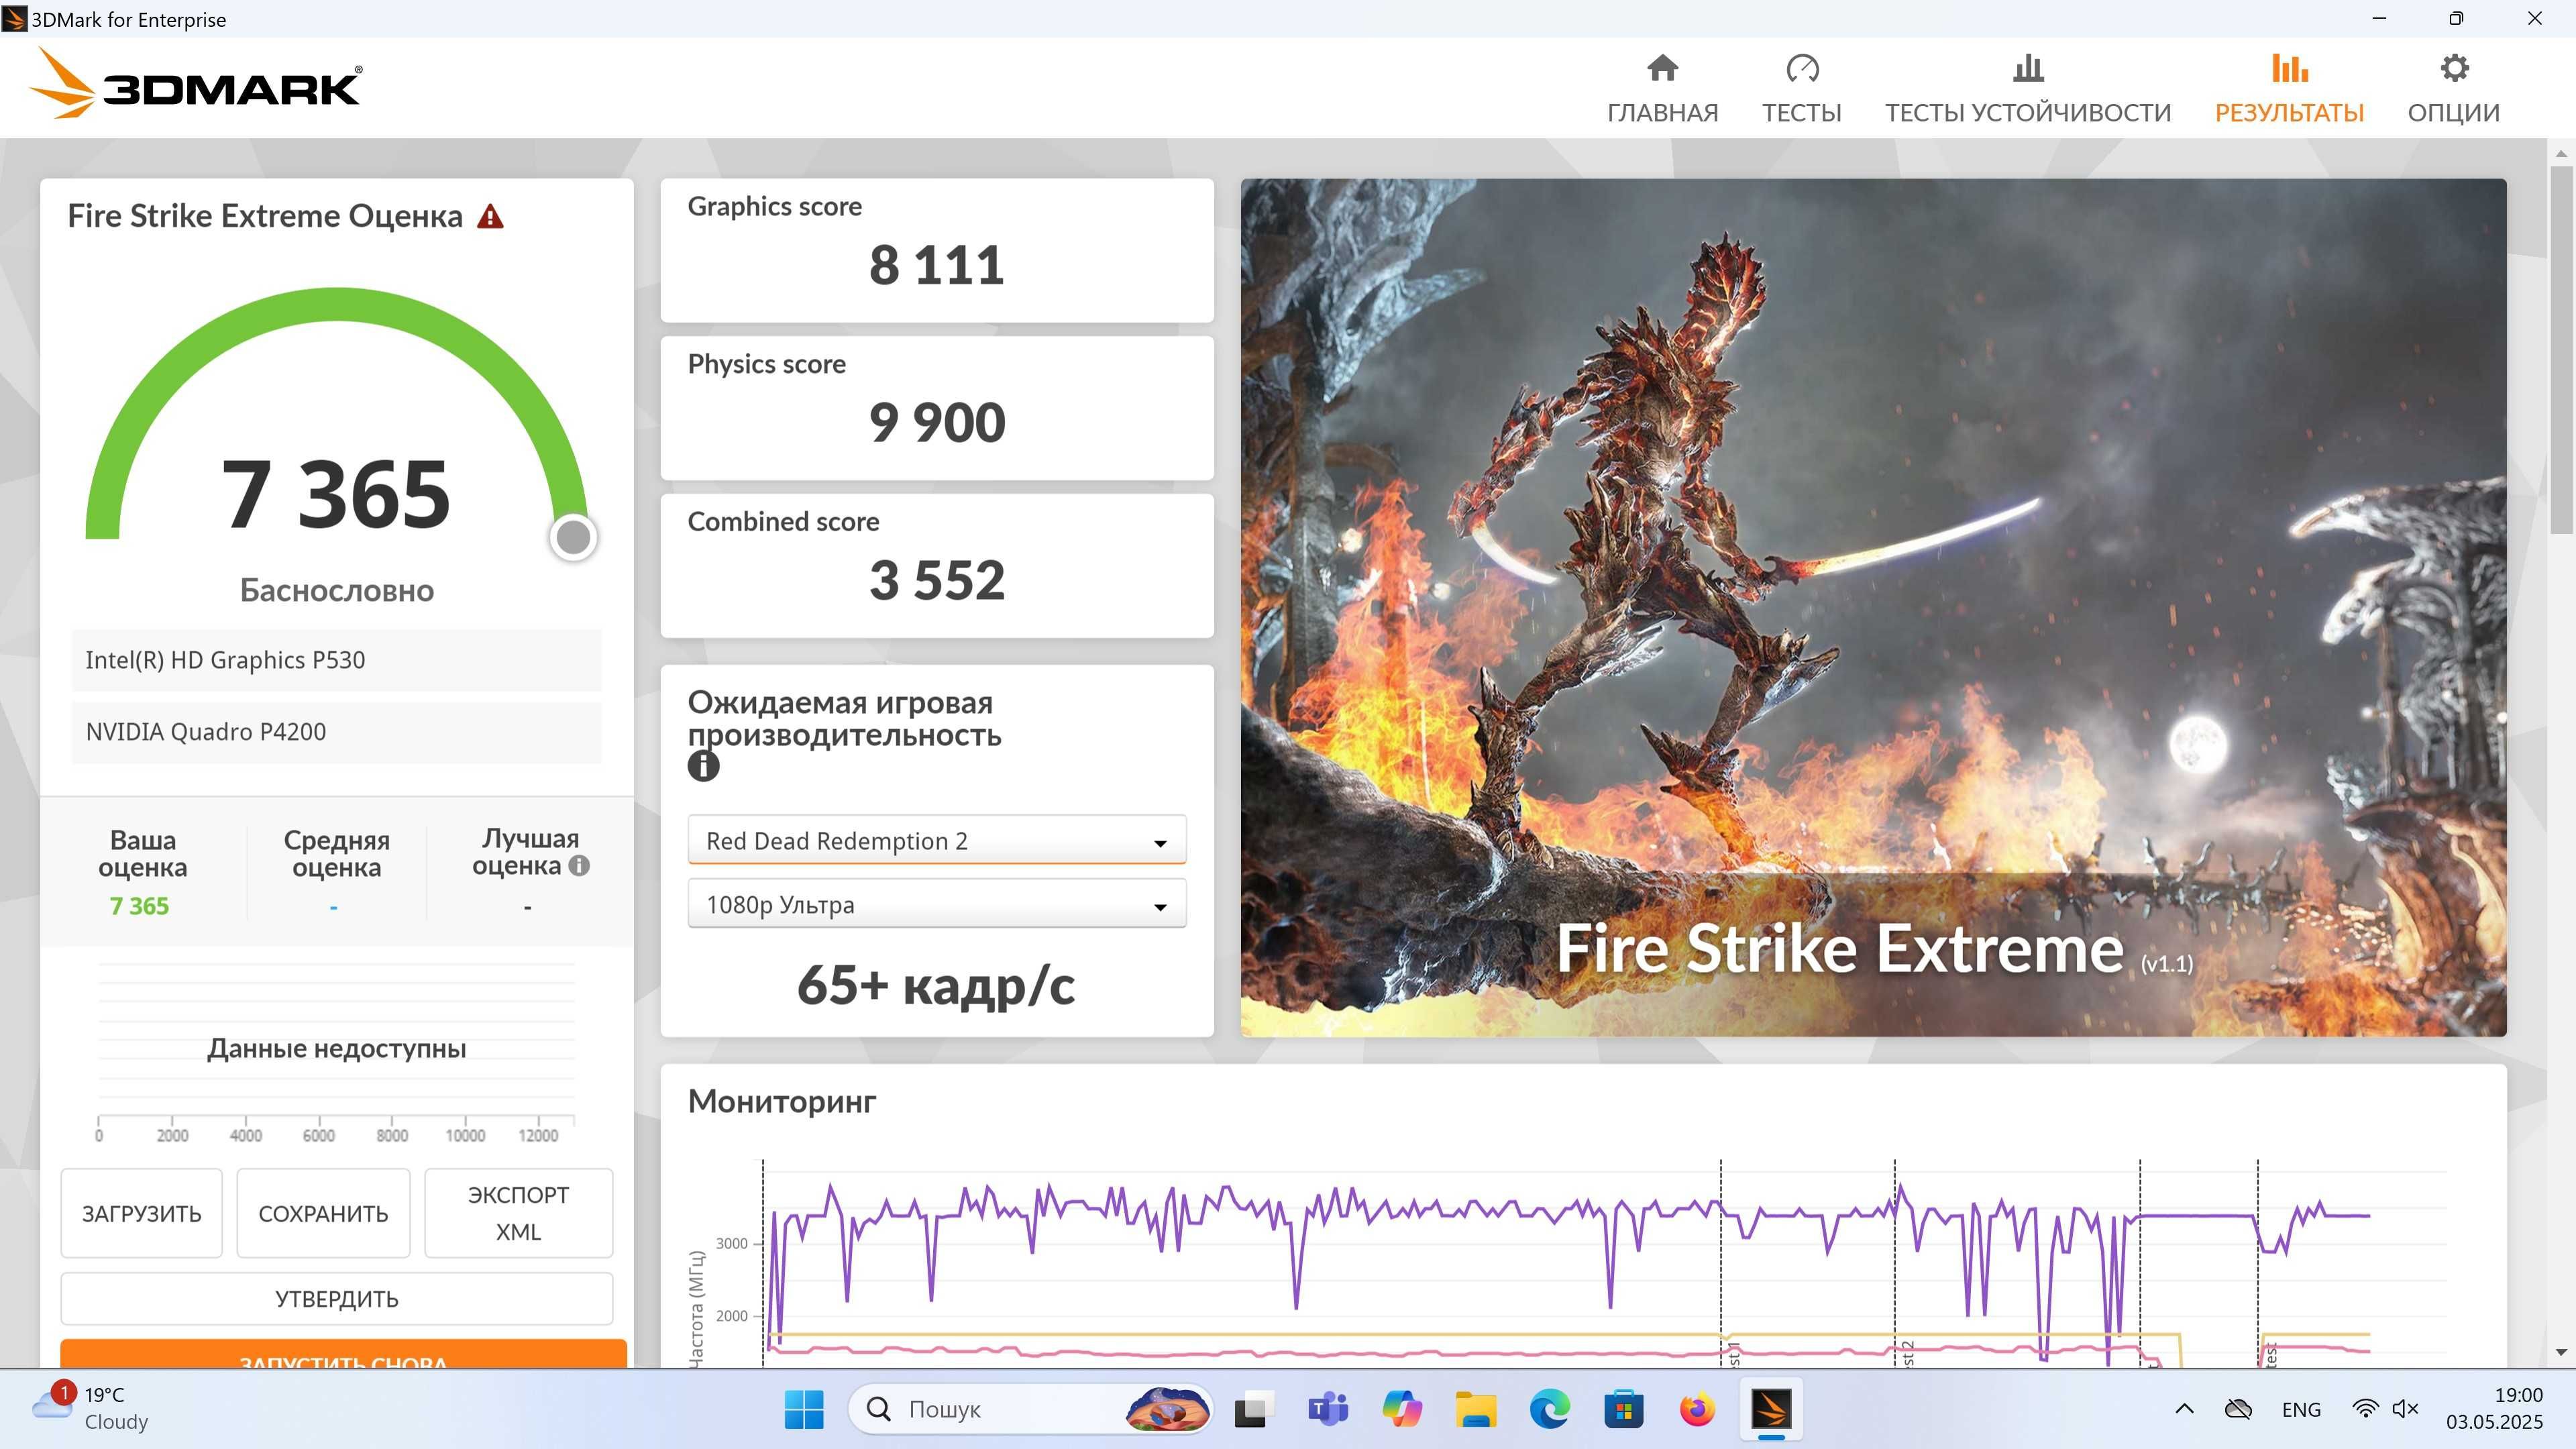
Task: Click the Physics score value 9 900
Action: tap(936, 422)
